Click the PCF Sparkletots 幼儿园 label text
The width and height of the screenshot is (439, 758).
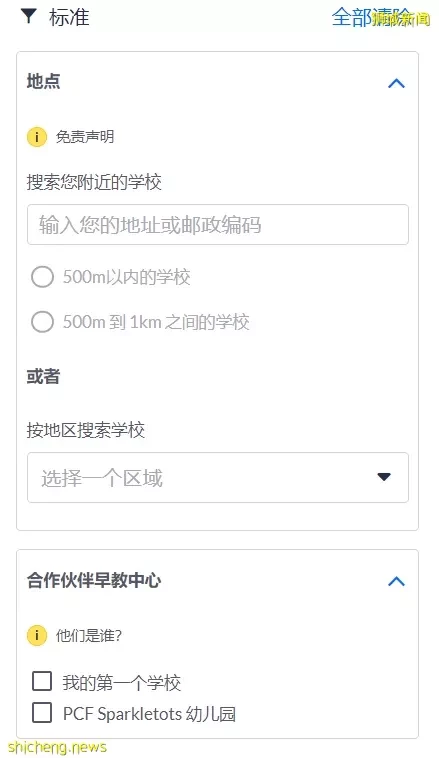149,714
